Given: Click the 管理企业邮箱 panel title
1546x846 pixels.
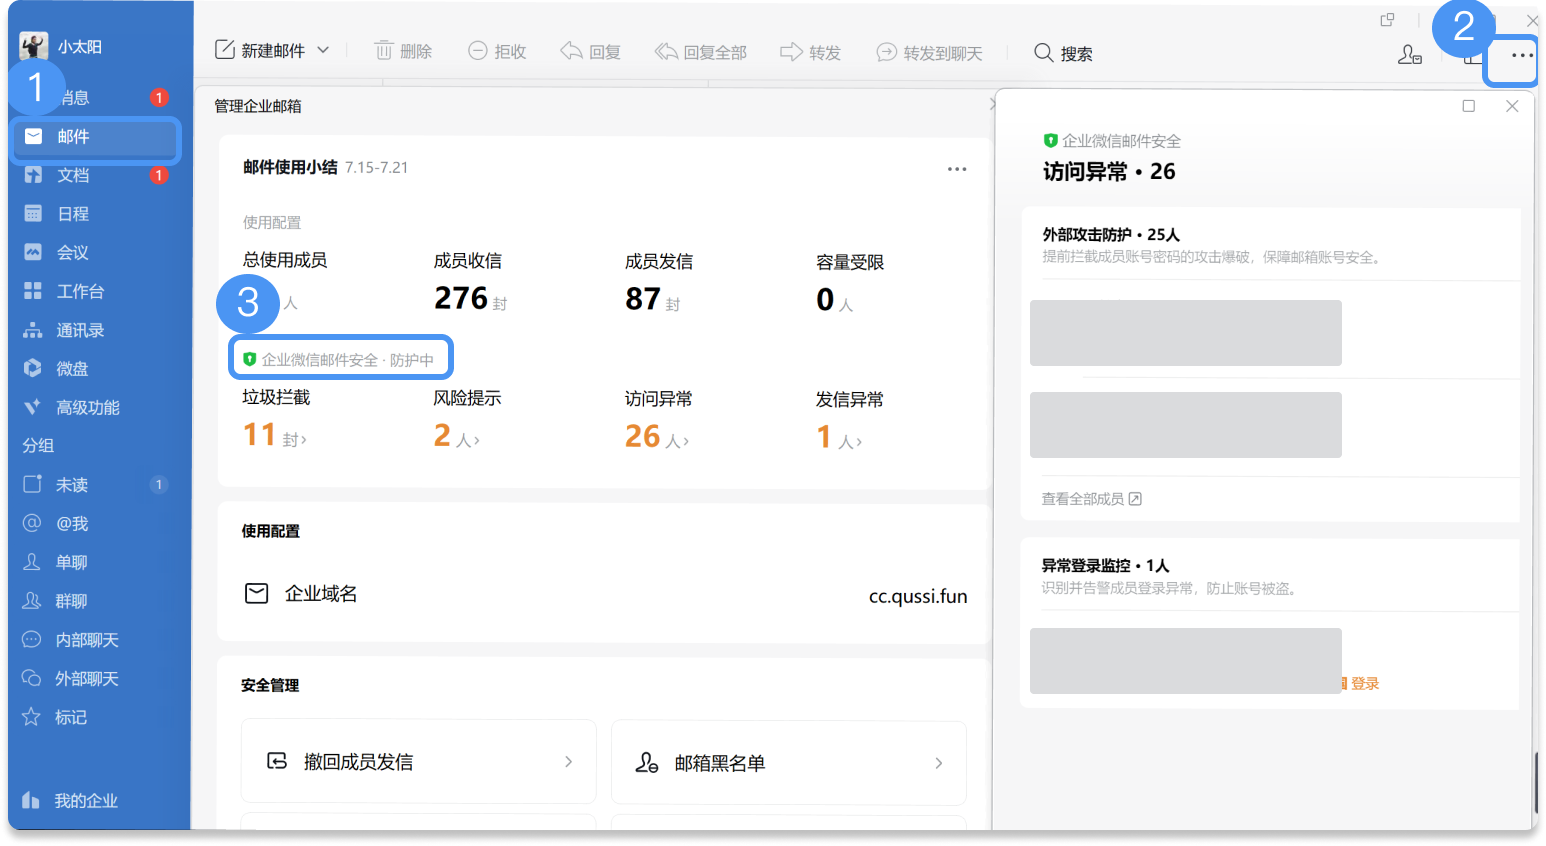Looking at the screenshot, I should 258,106.
